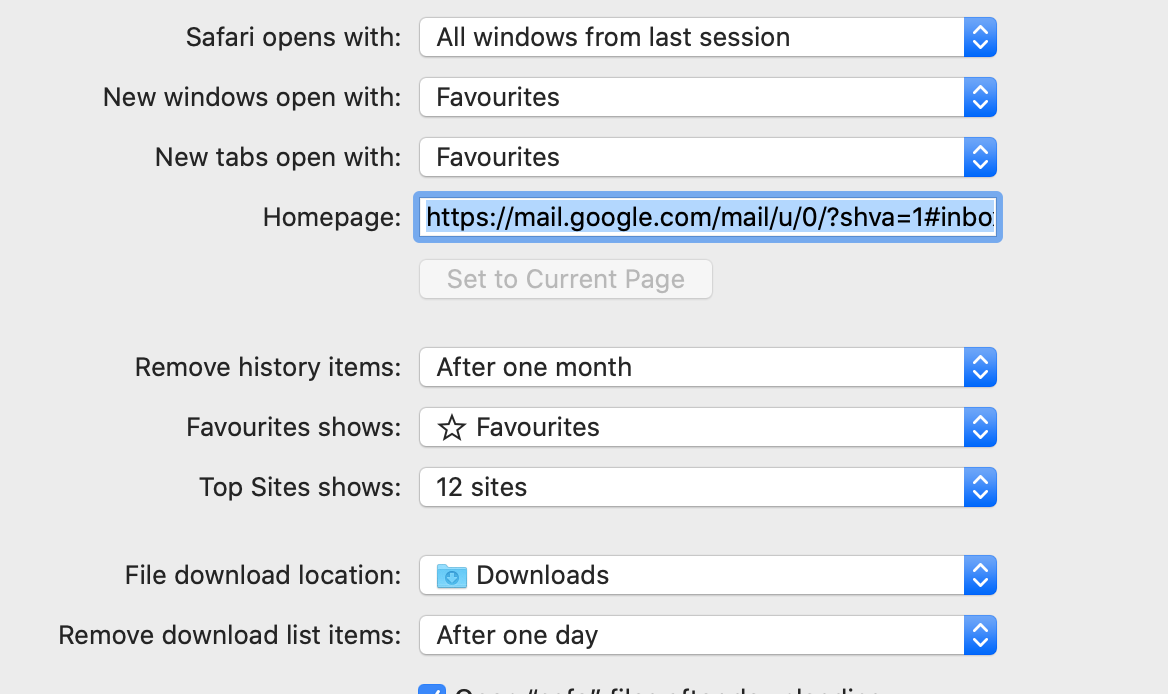Click the Homepage: label text
This screenshot has height=694, width=1168.
coord(331,218)
